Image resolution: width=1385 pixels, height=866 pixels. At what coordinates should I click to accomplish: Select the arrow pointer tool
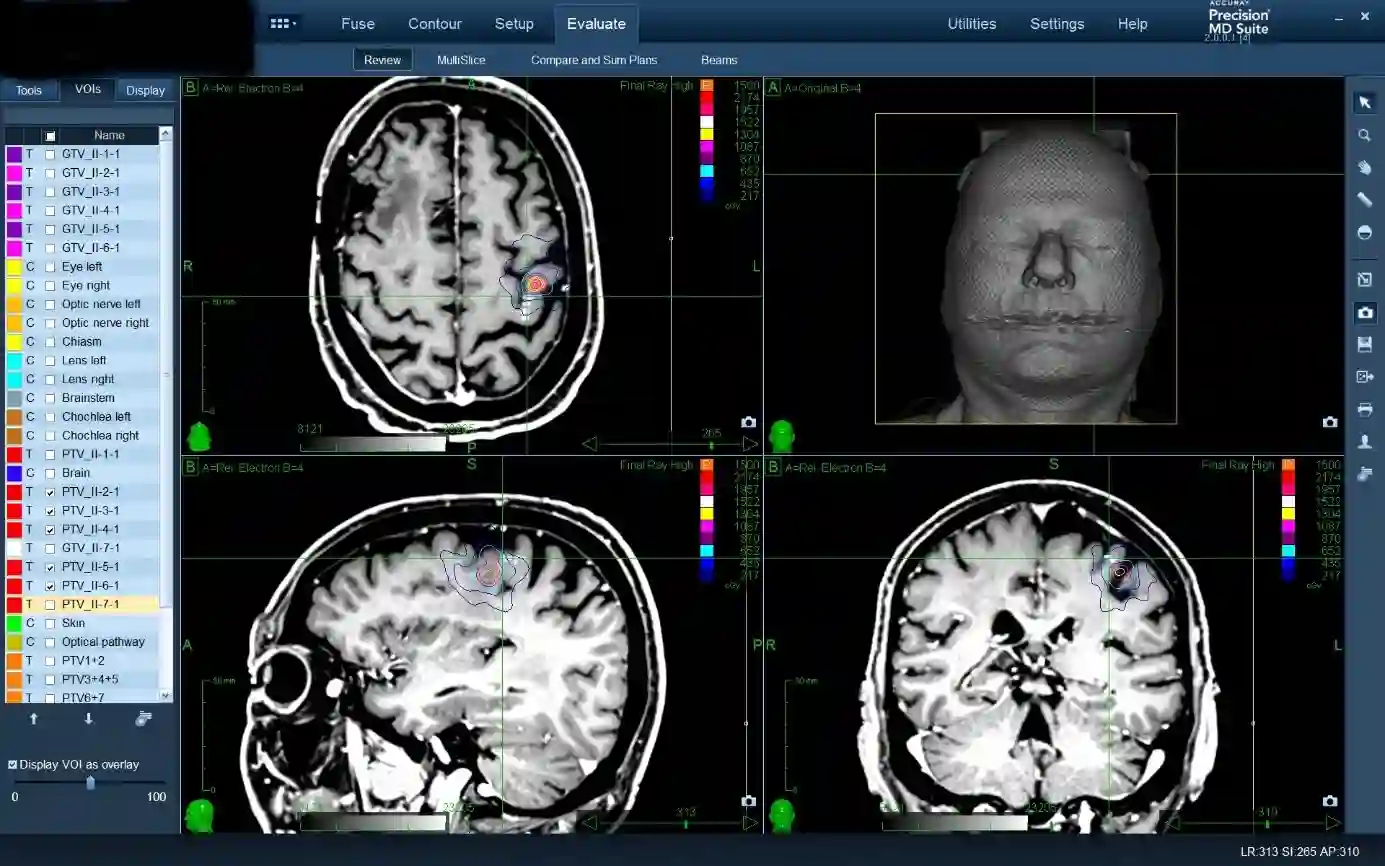1365,103
